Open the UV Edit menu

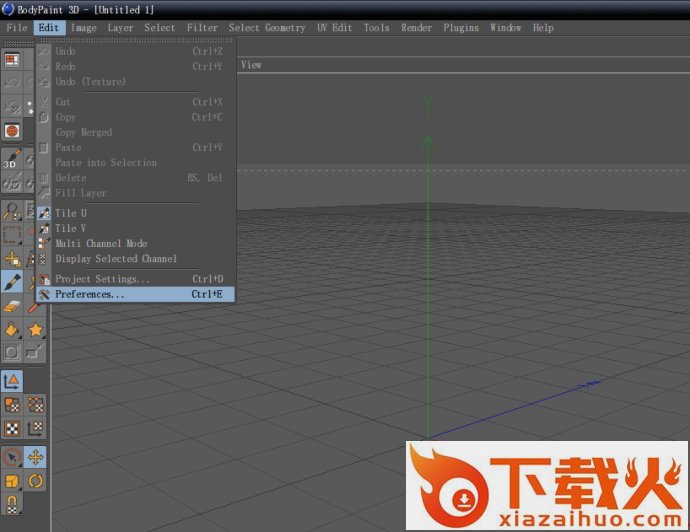[x=334, y=28]
